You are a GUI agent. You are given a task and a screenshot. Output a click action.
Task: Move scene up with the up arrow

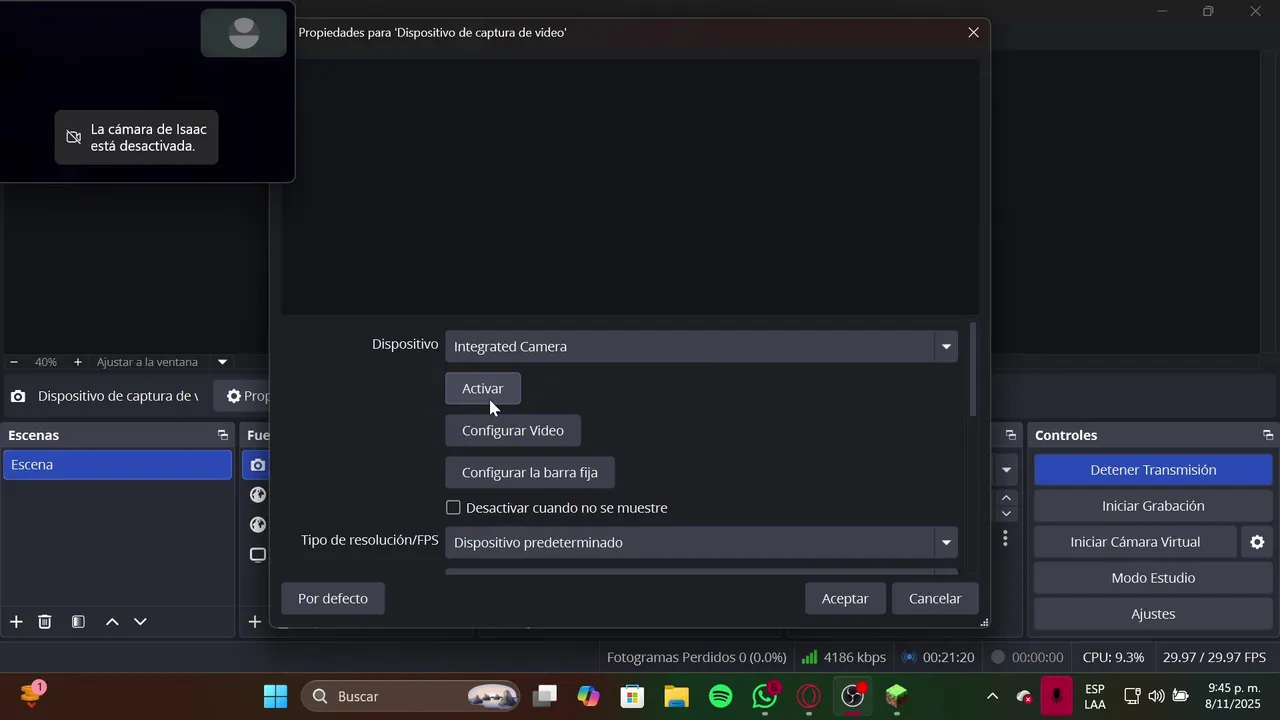click(112, 622)
